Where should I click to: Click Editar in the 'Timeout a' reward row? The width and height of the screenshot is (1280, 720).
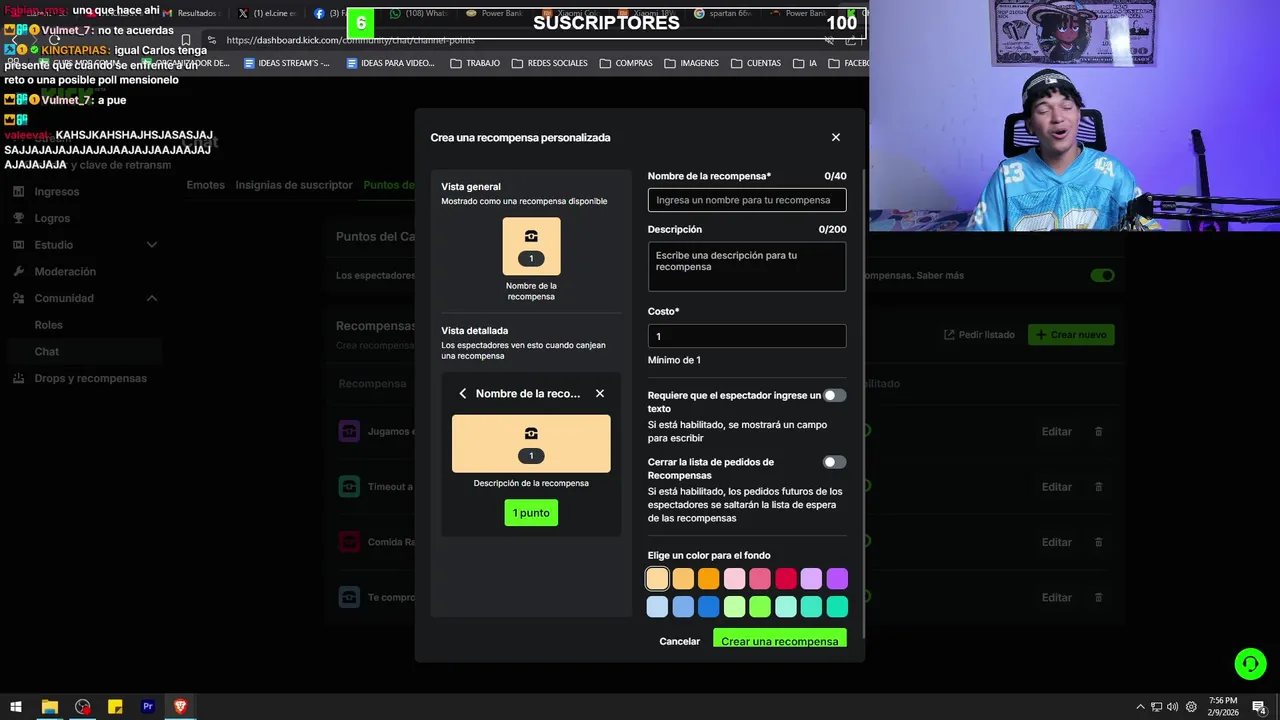point(1057,487)
